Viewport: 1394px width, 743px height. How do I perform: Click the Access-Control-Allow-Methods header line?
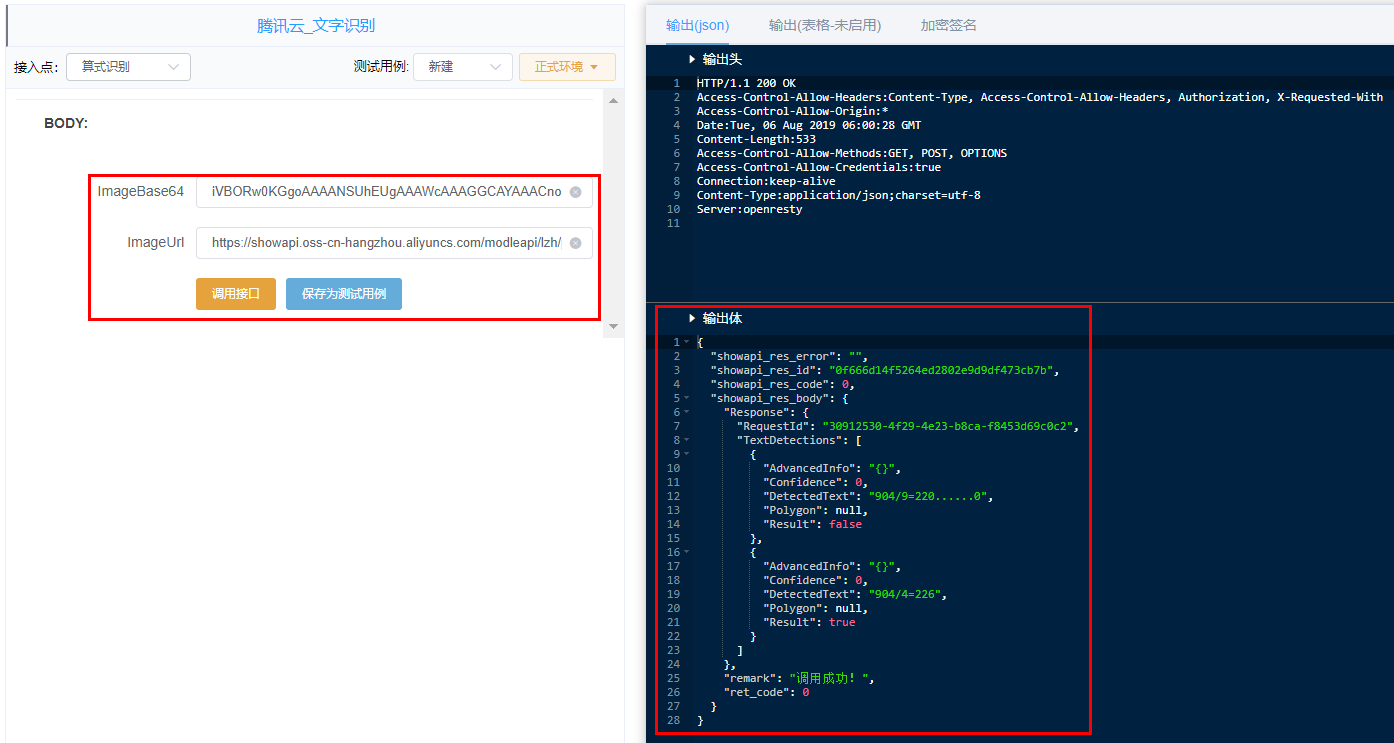coord(852,154)
